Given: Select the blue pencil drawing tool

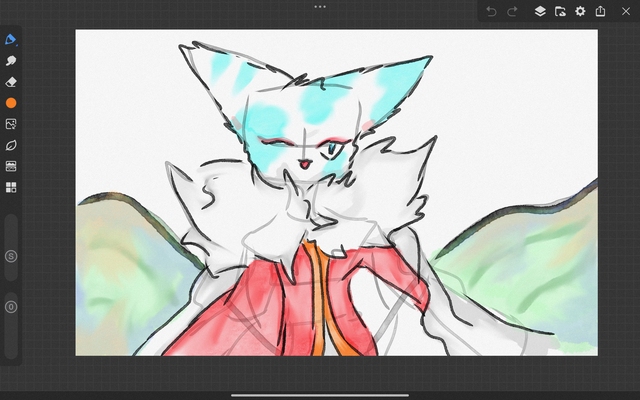Looking at the screenshot, I should [11, 40].
